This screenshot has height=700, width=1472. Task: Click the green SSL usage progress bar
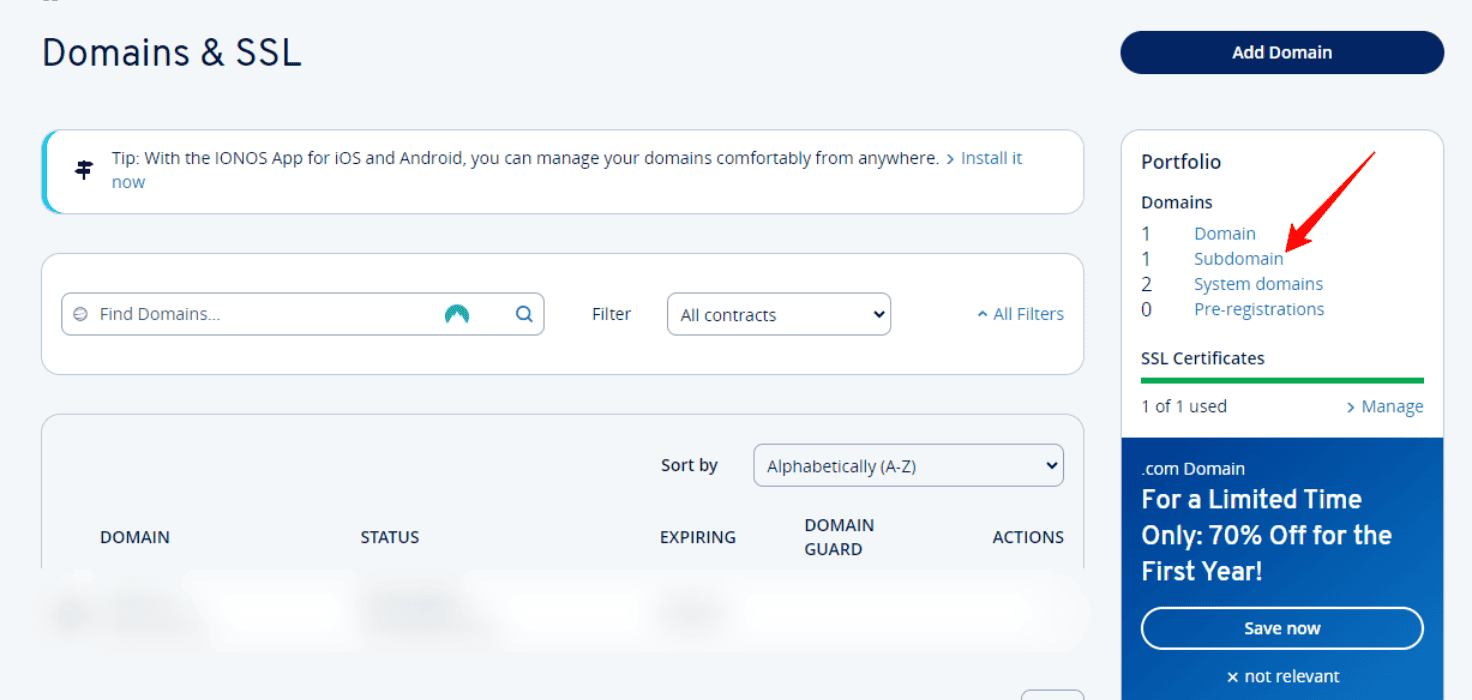pyautogui.click(x=1281, y=380)
